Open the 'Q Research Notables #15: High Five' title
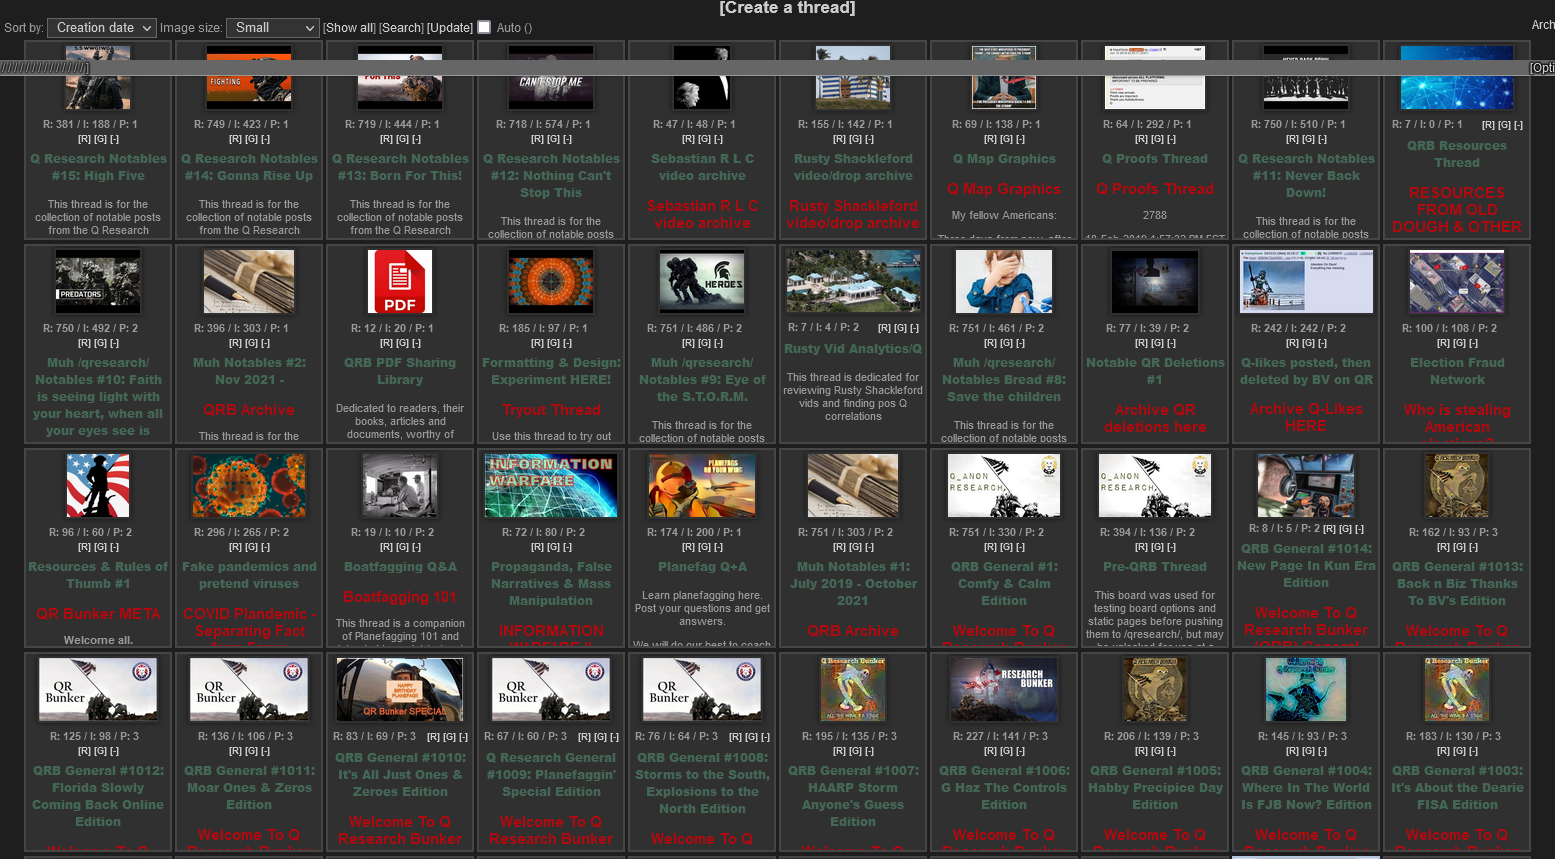Screen dimensions: 1555x859 (x=98, y=167)
